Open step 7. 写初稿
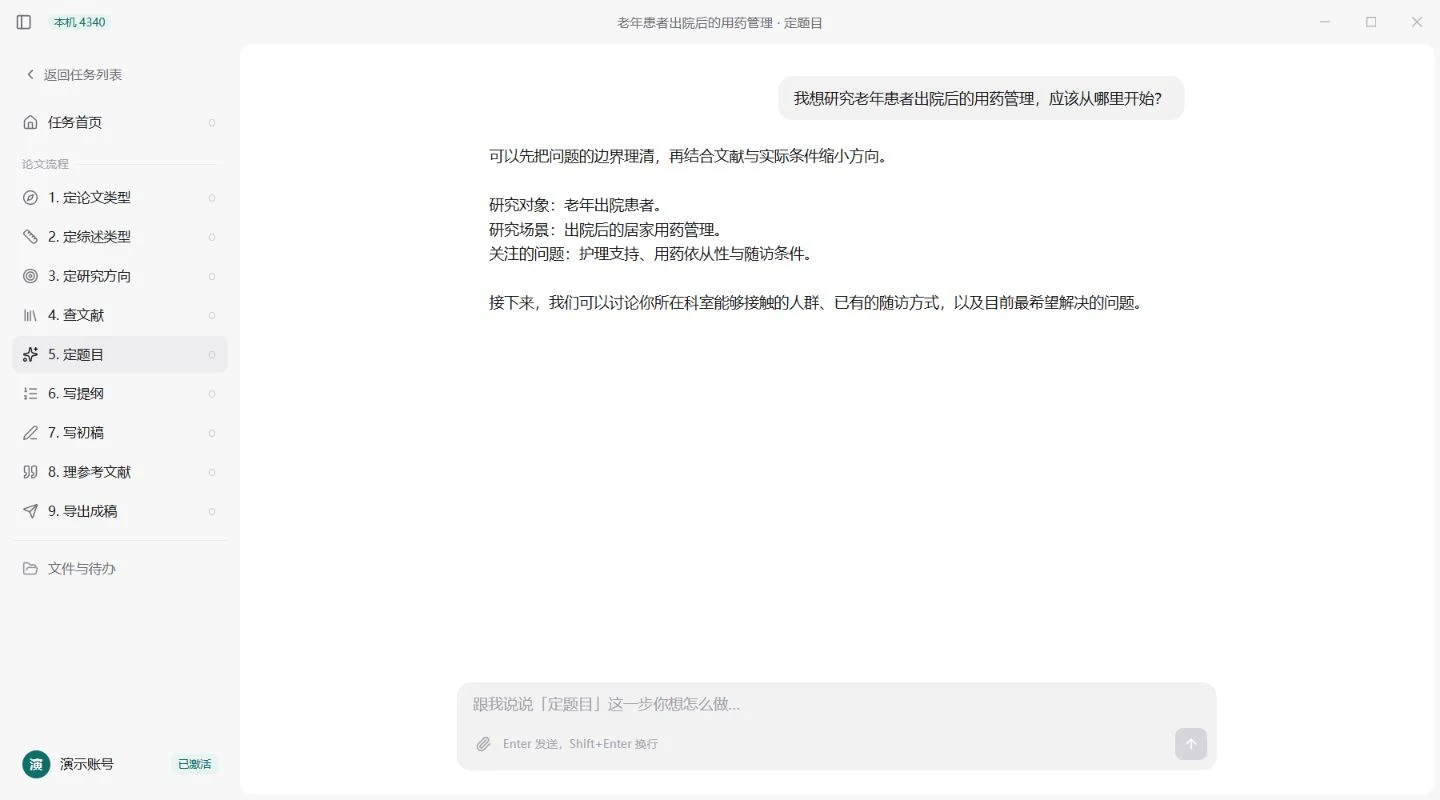Image resolution: width=1440 pixels, height=800 pixels. (120, 433)
